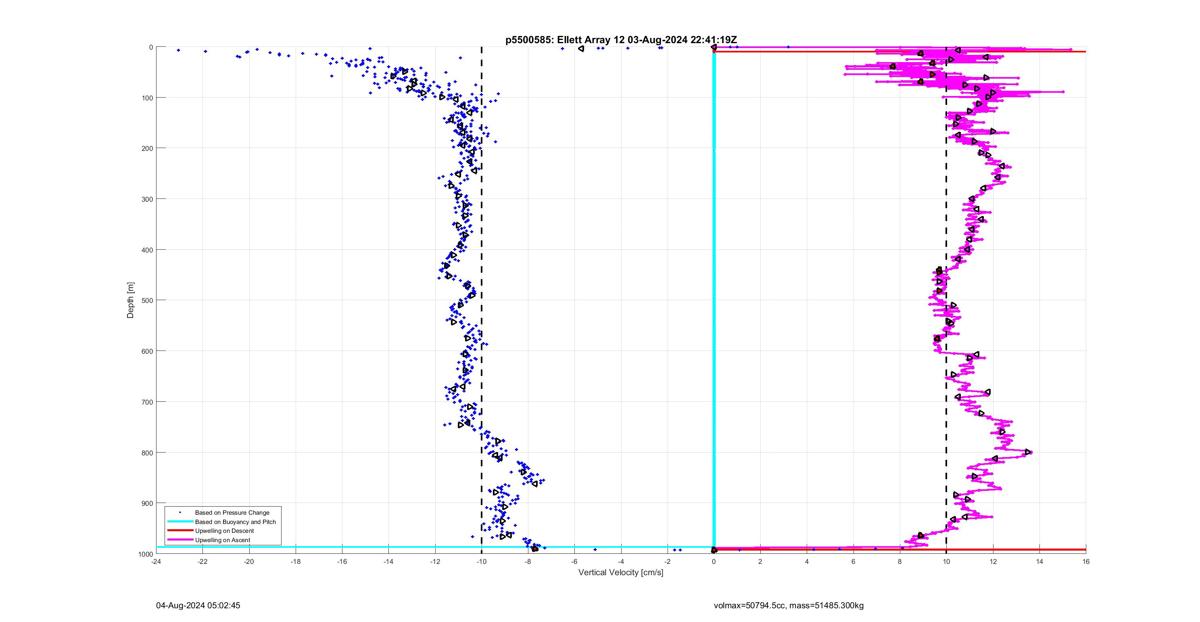Click the '-2' tick on the velocity axis

(668, 561)
